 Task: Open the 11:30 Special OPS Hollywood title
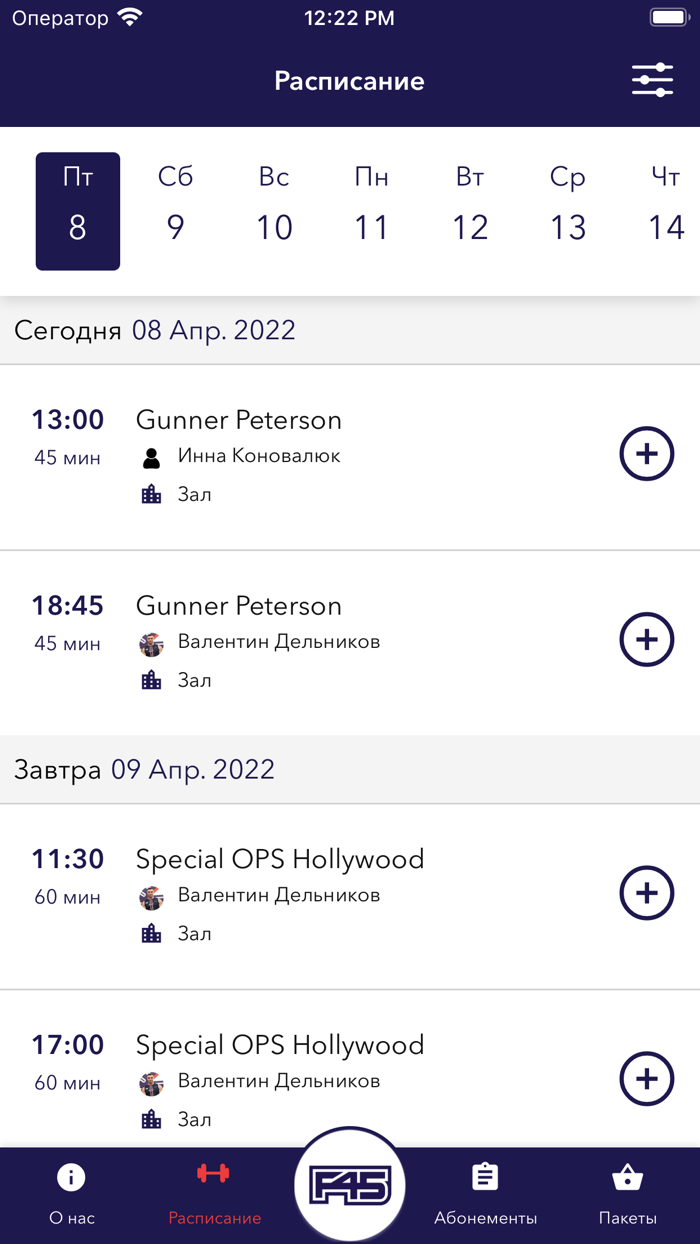pos(280,859)
